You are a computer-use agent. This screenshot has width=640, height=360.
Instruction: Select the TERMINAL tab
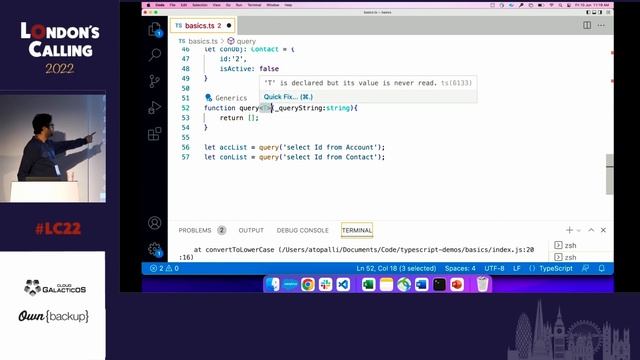tap(357, 230)
